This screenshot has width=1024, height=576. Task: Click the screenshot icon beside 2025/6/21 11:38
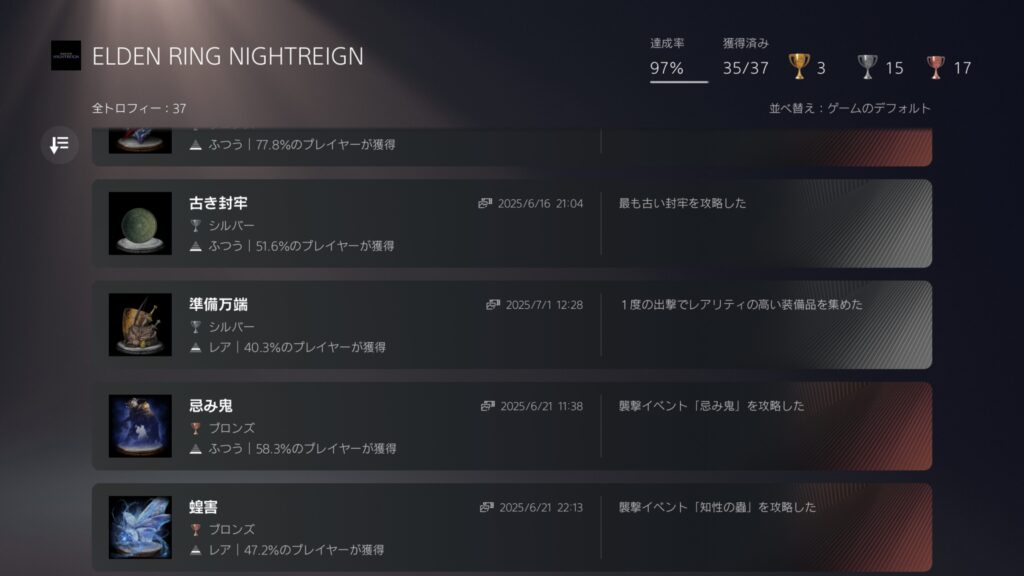click(488, 406)
